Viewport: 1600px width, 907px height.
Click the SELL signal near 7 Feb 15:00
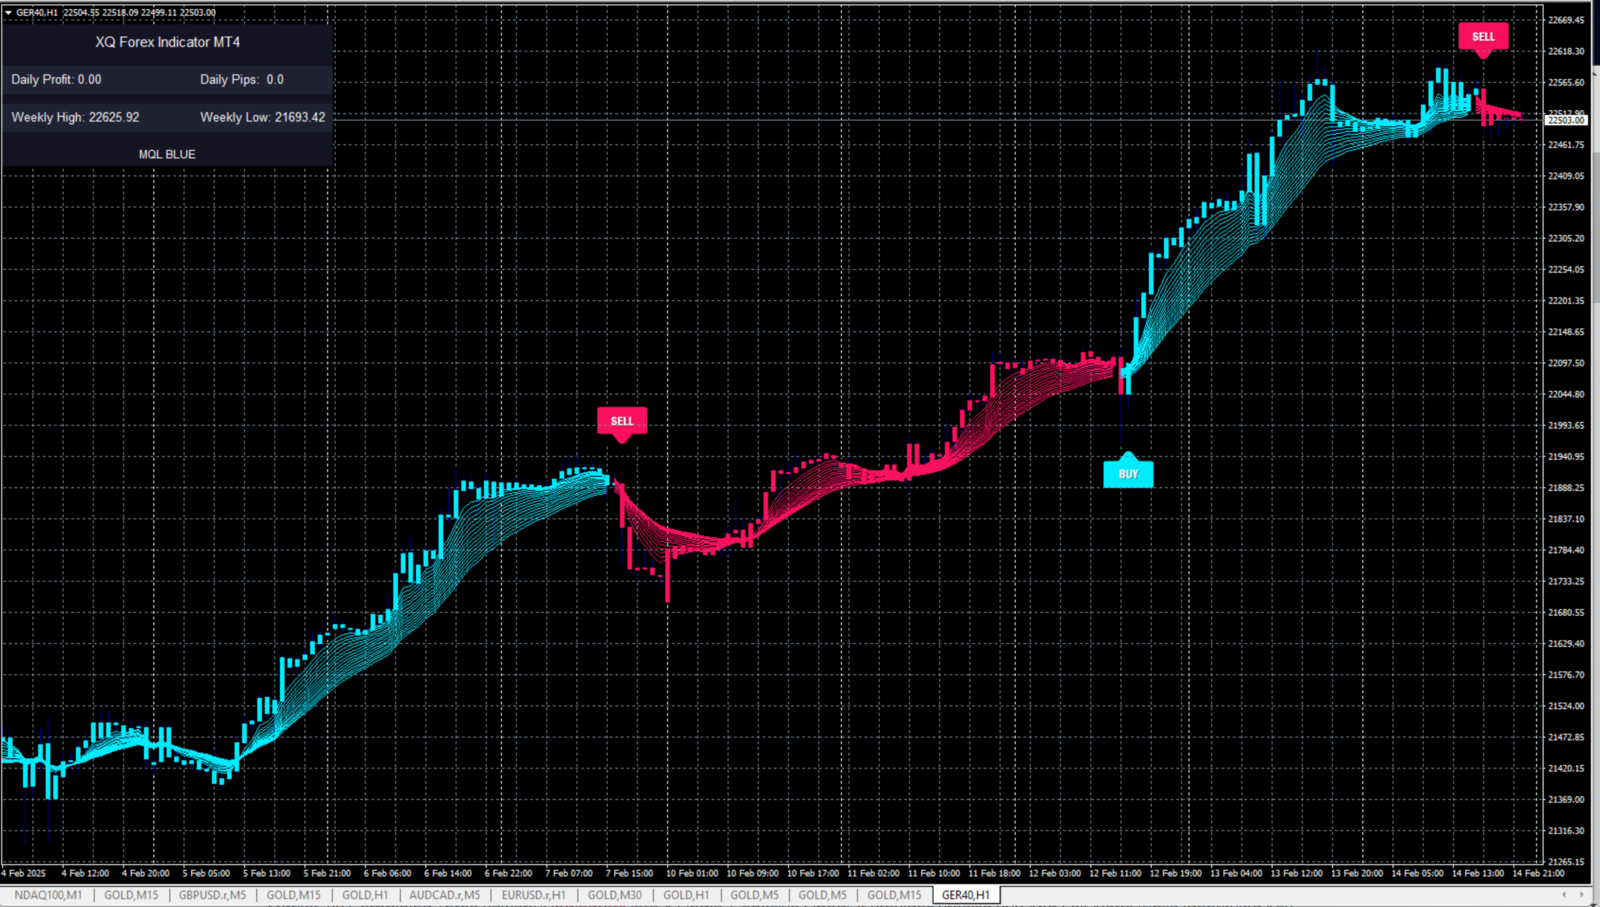622,423
